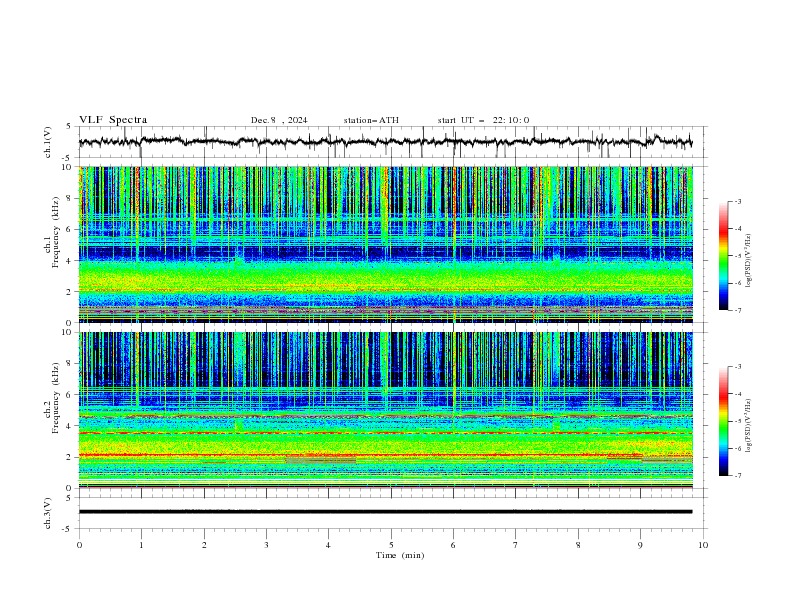This screenshot has width=792, height=612.
Task: Click the ch.2 color bar "log(PSD)(V²/Hz)" label
Action: click(x=749, y=426)
